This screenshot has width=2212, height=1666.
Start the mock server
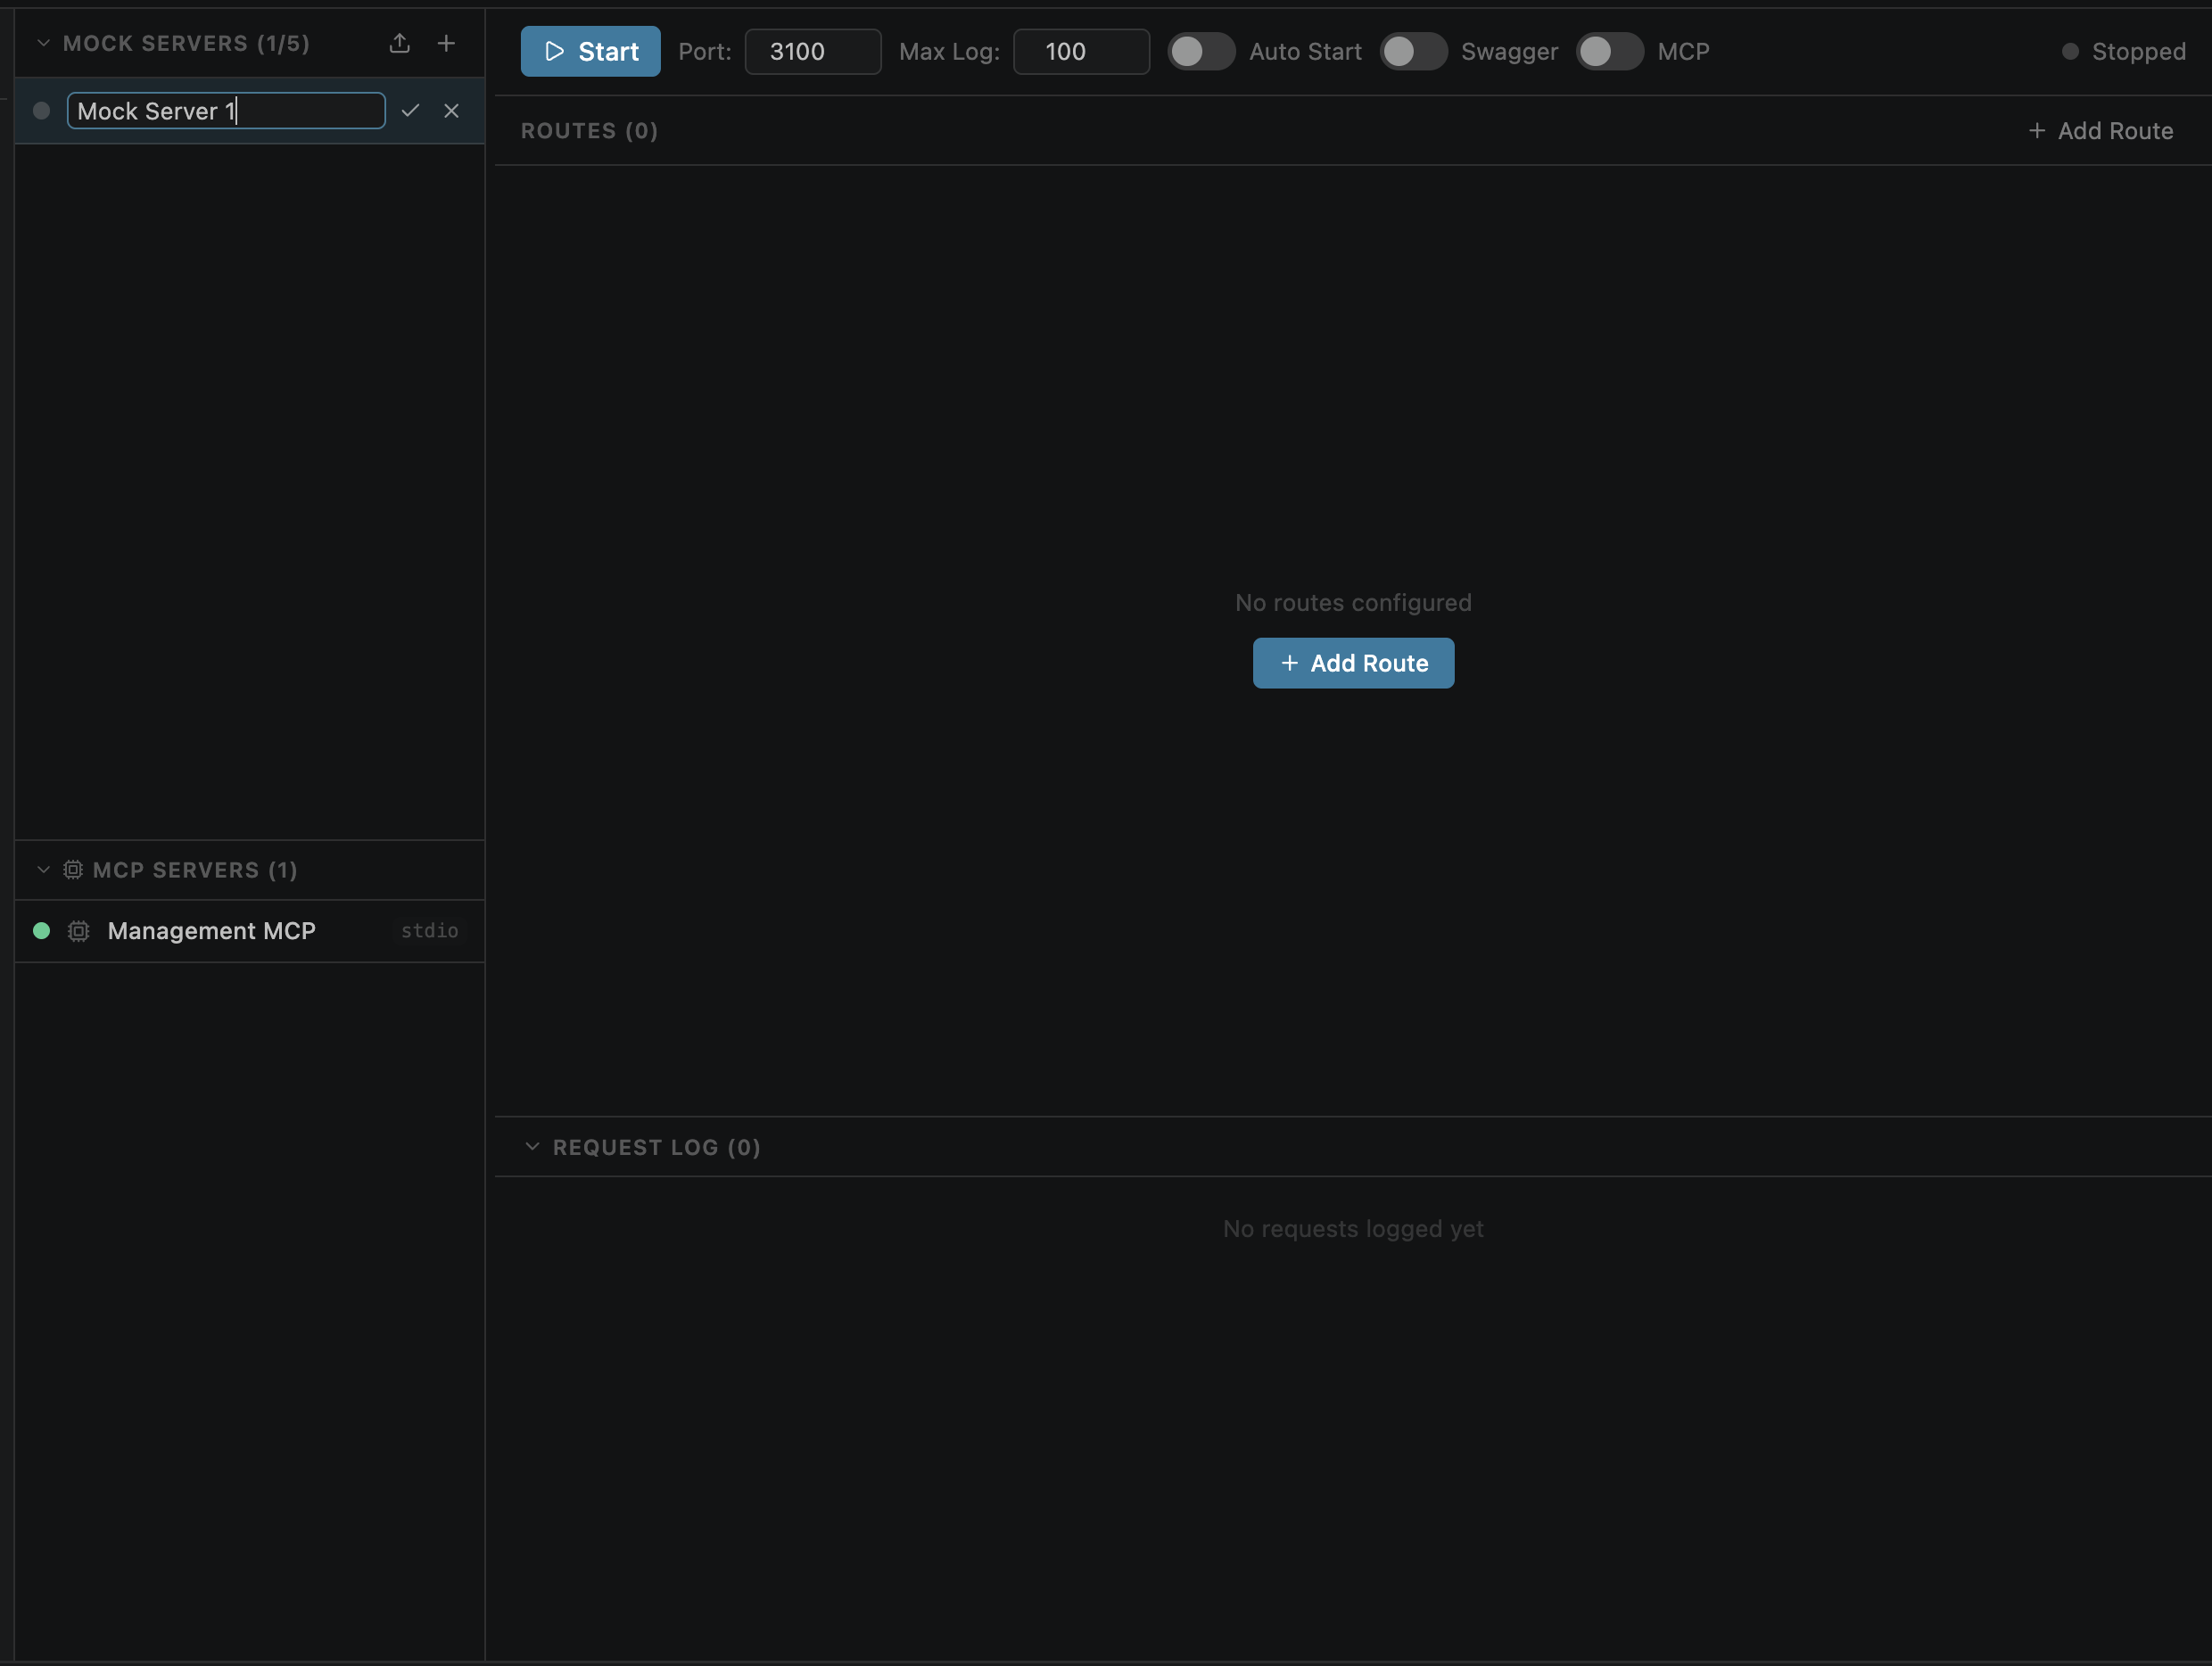[x=590, y=51]
